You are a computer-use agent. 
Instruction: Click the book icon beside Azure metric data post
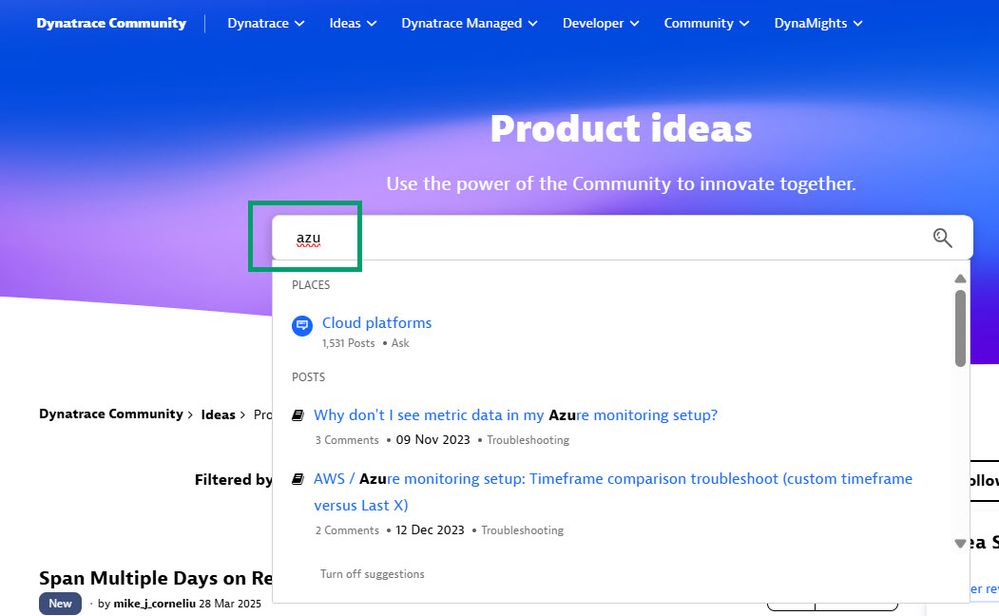point(298,415)
